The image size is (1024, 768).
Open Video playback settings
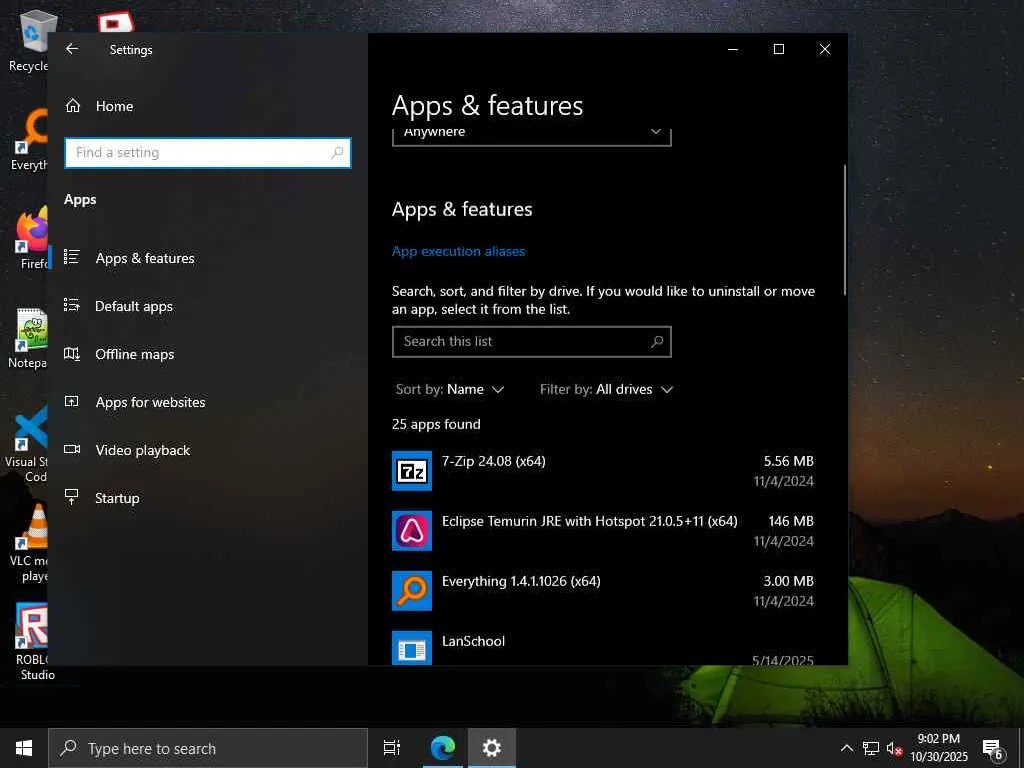click(142, 450)
